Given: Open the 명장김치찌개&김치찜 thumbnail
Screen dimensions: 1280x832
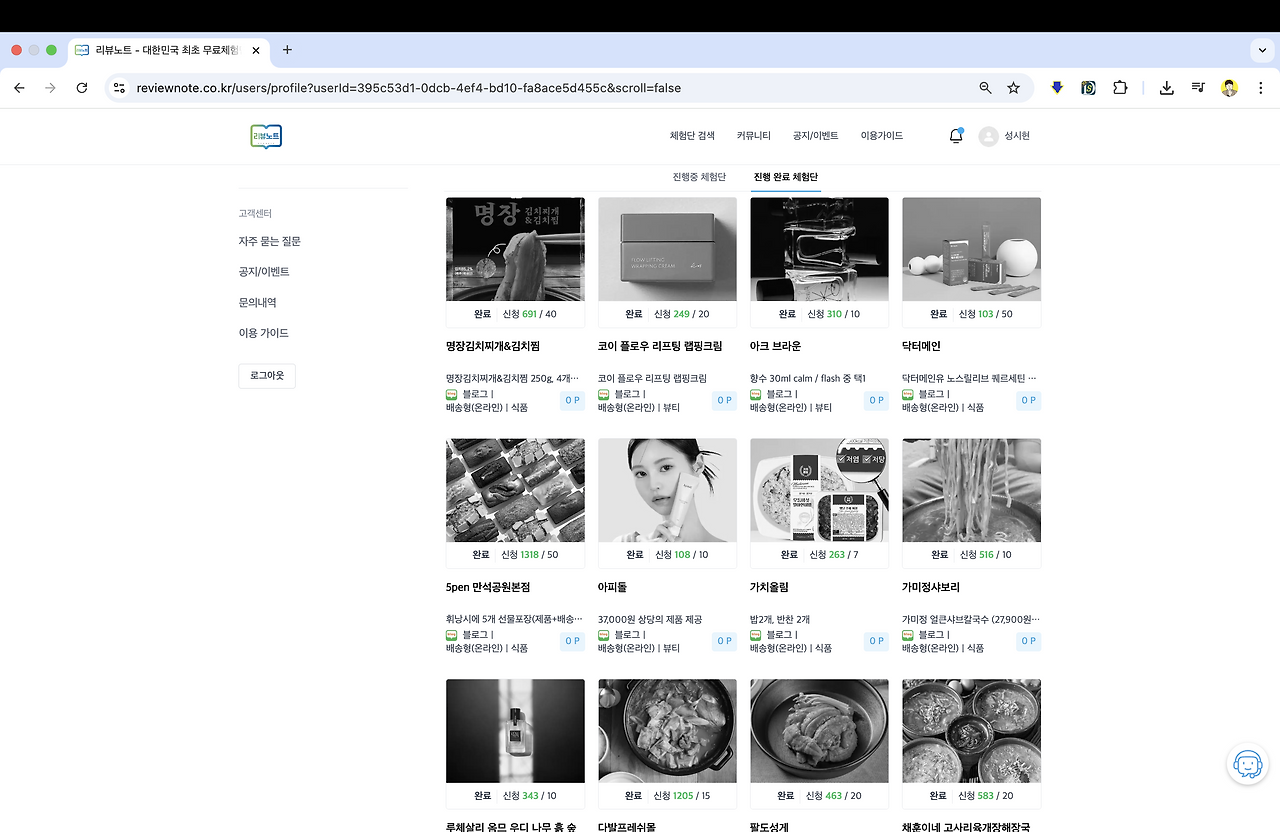Looking at the screenshot, I should 515,249.
